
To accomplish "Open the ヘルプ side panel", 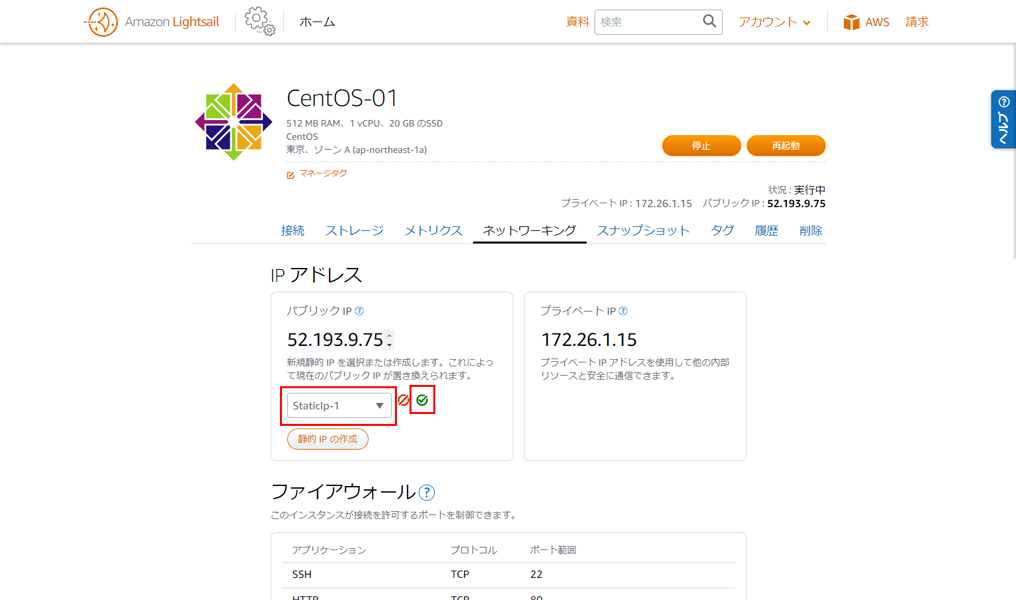I will tap(1003, 119).
